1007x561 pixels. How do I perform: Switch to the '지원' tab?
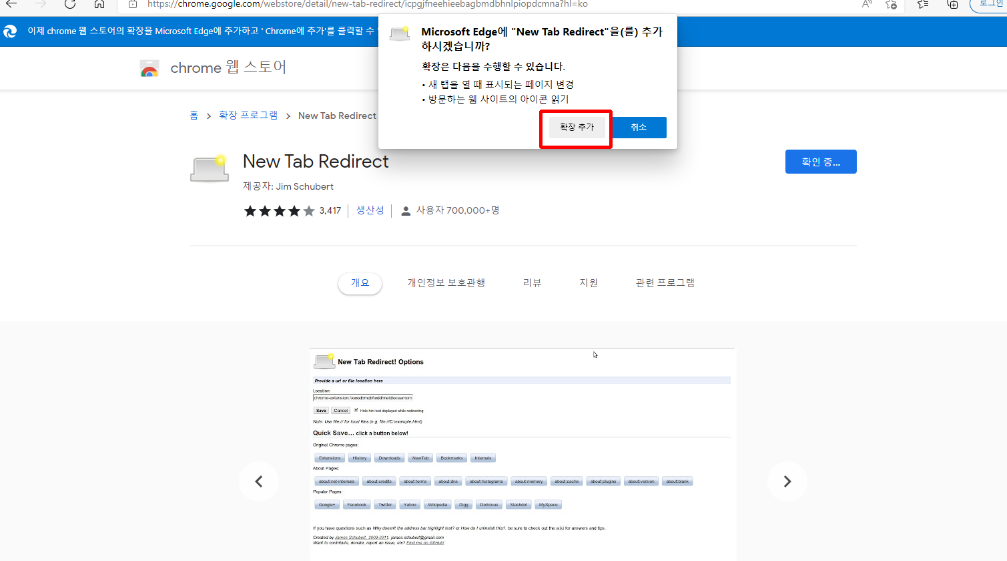588,283
